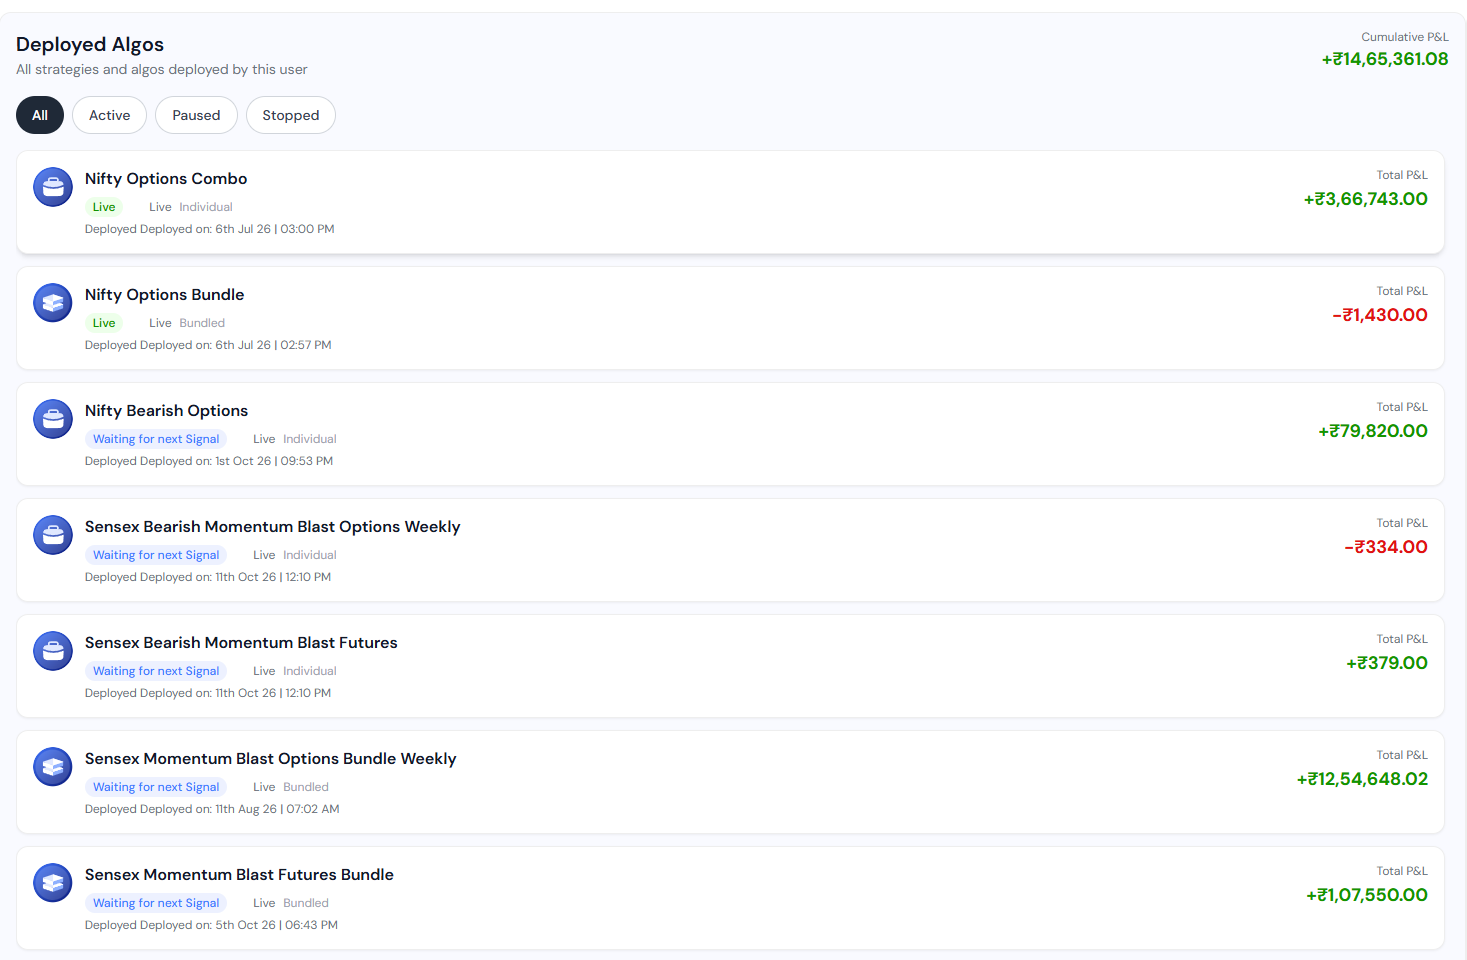Click the Nifty Options Bundle stack icon

click(53, 303)
